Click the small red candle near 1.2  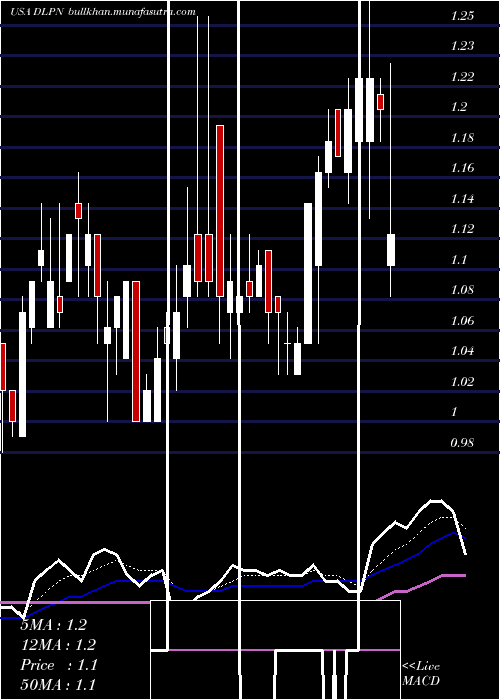click(380, 102)
